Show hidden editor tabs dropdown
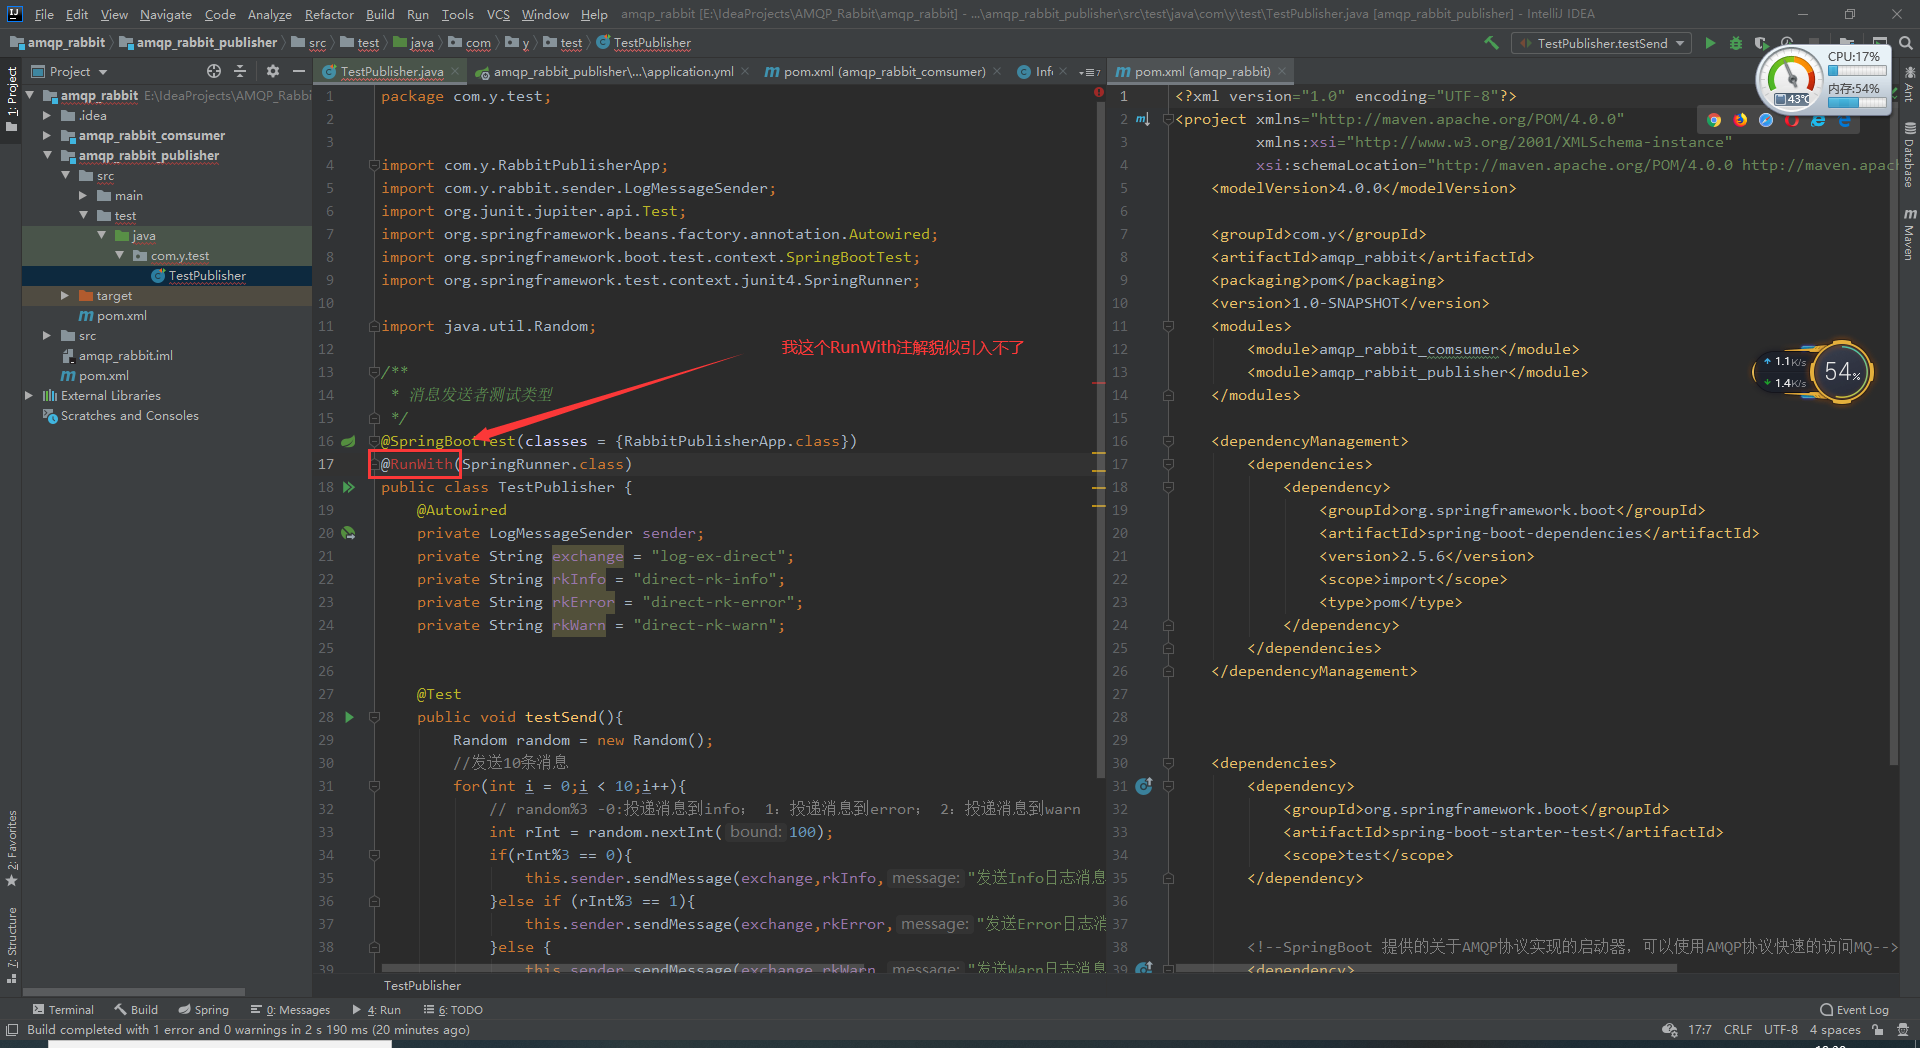 (1089, 72)
